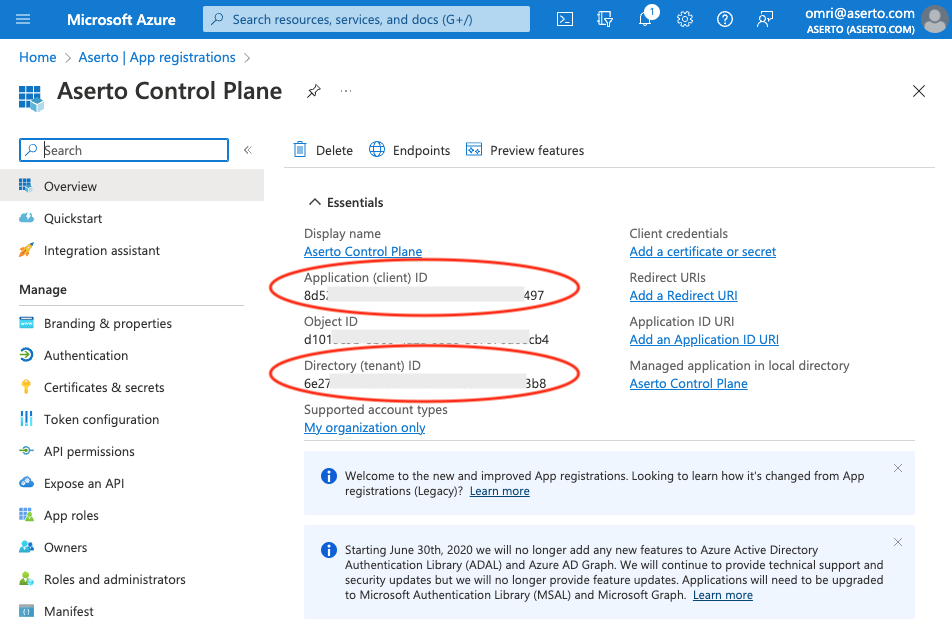The width and height of the screenshot is (952, 634).
Task: Open the notifications bell
Action: click(x=645, y=19)
